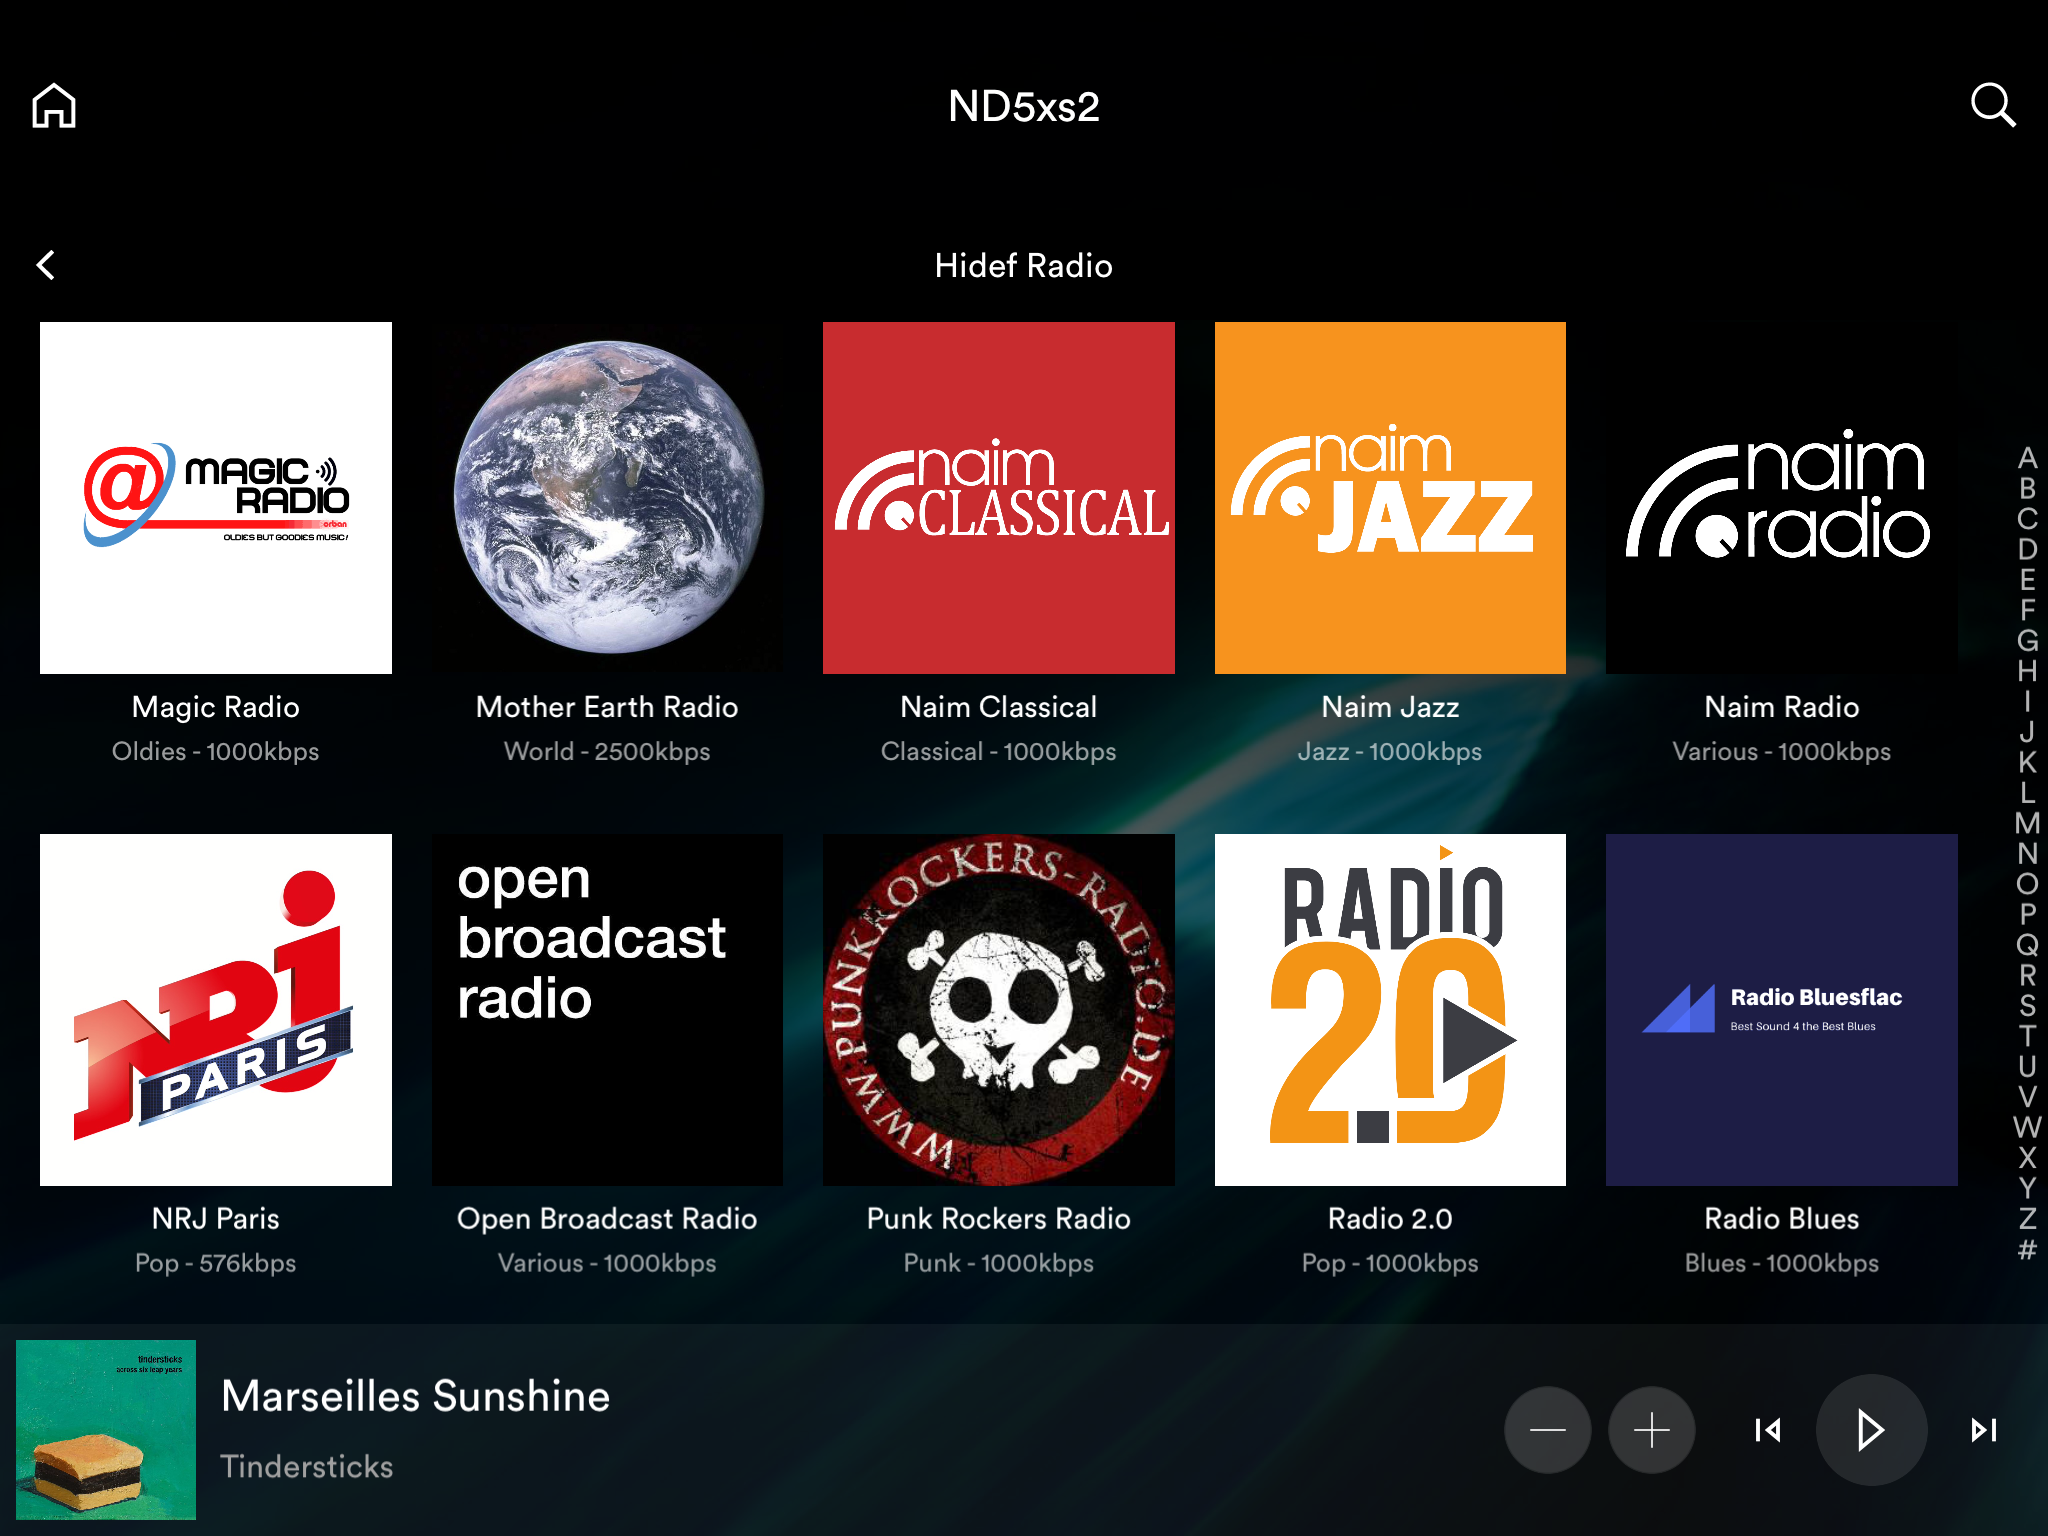Select NRJ Paris station
Image resolution: width=2048 pixels, height=1536 pixels.
(216, 1010)
